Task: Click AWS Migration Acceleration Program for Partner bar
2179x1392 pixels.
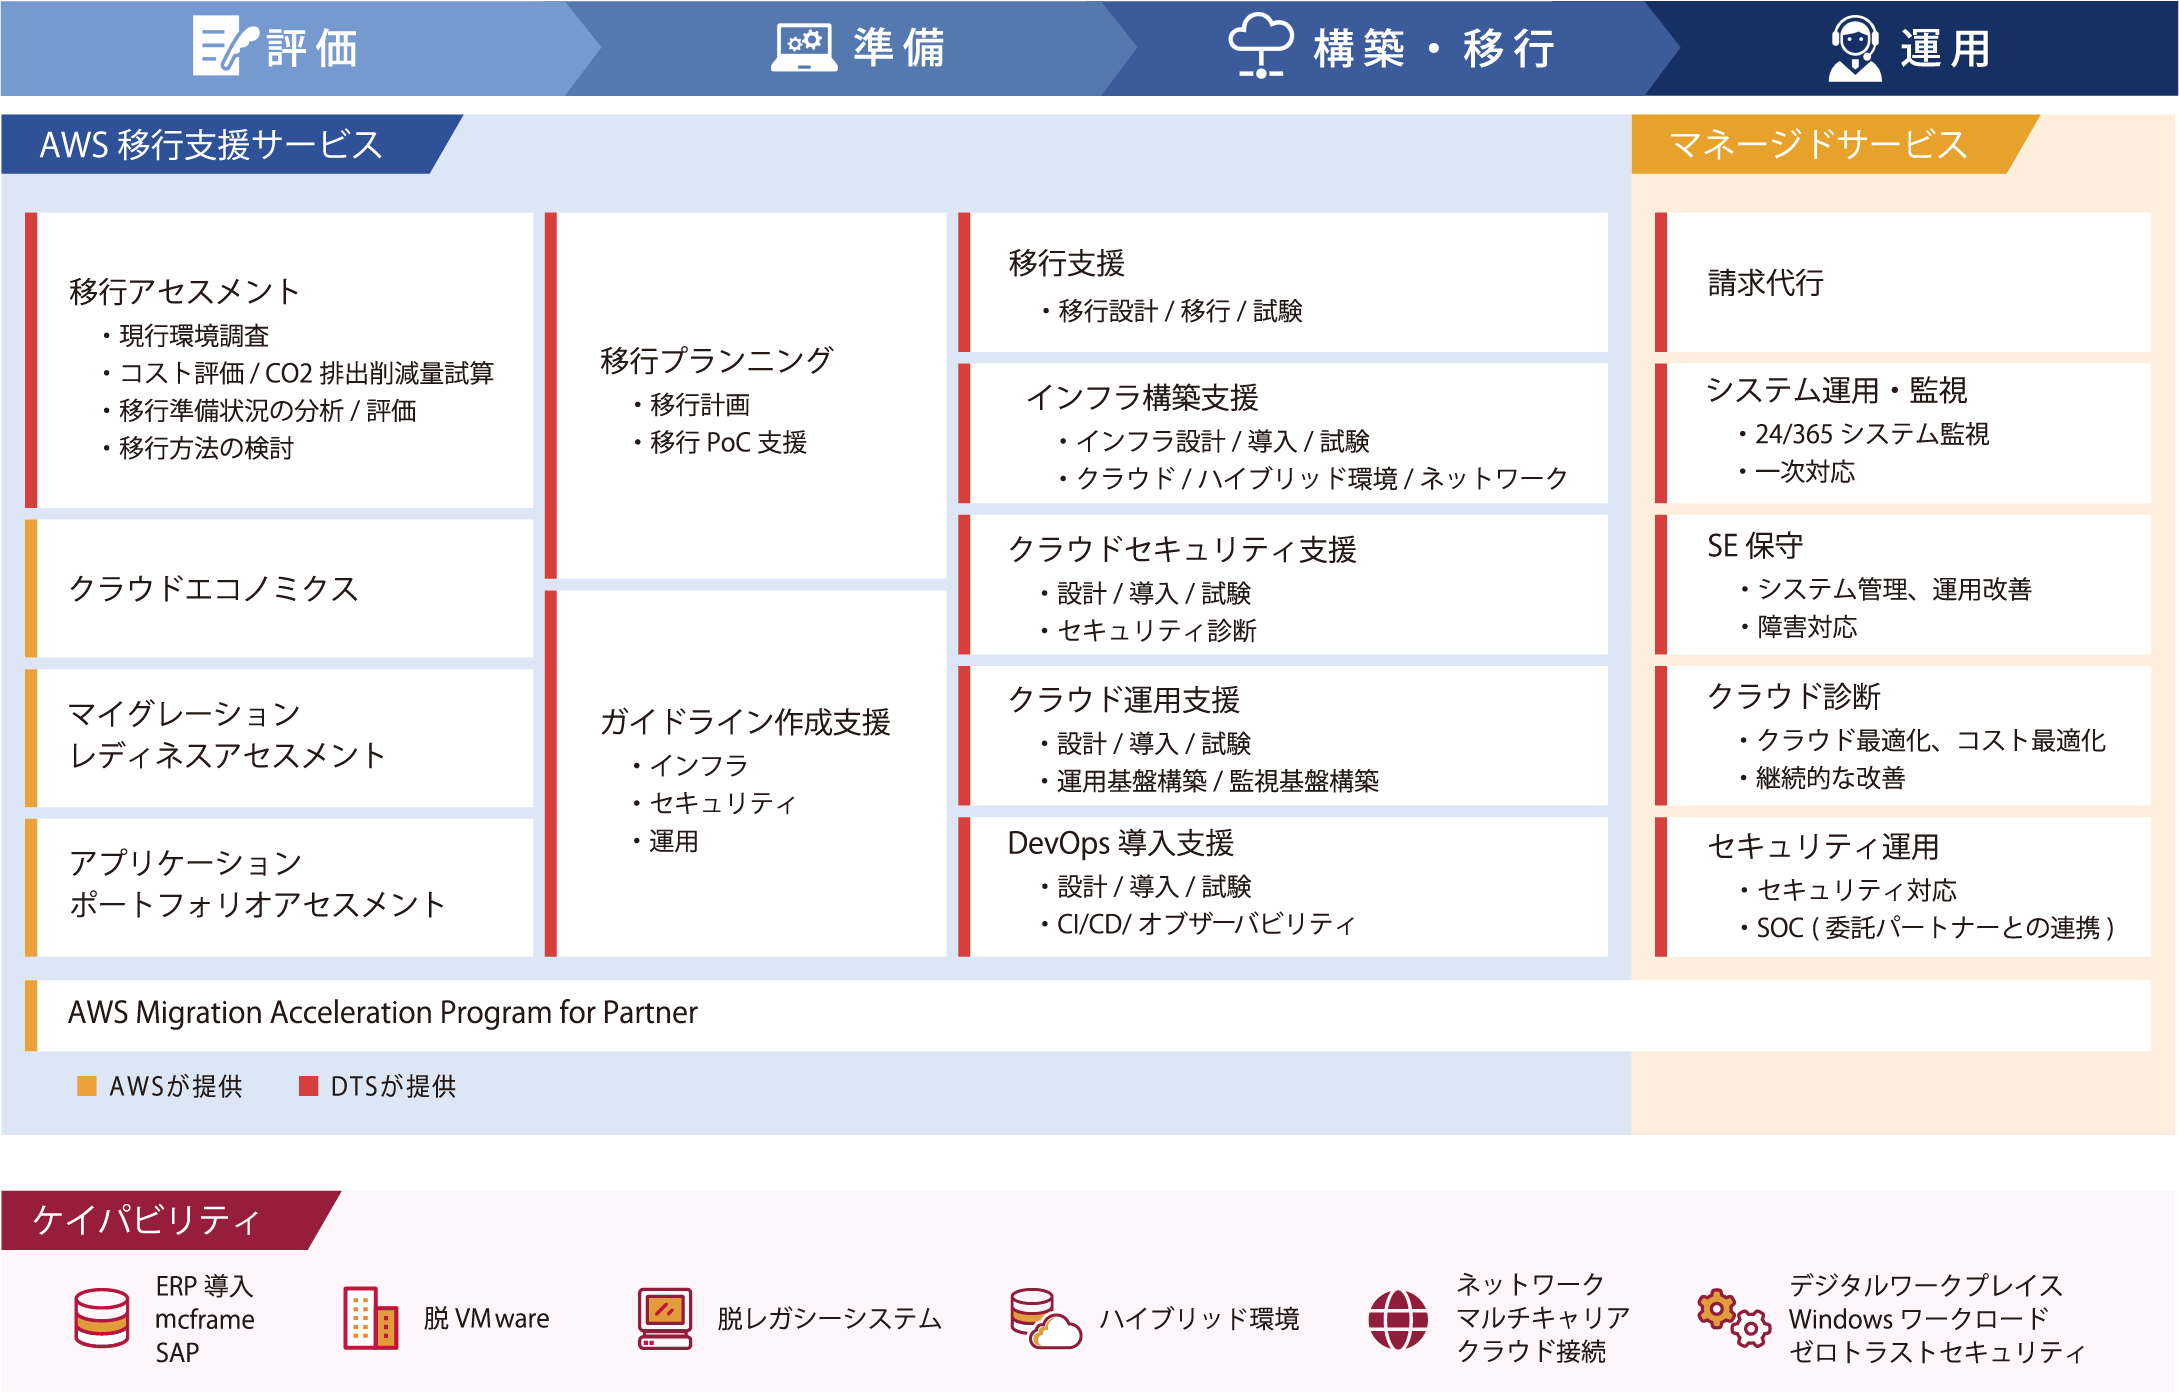Action: (x=383, y=1013)
